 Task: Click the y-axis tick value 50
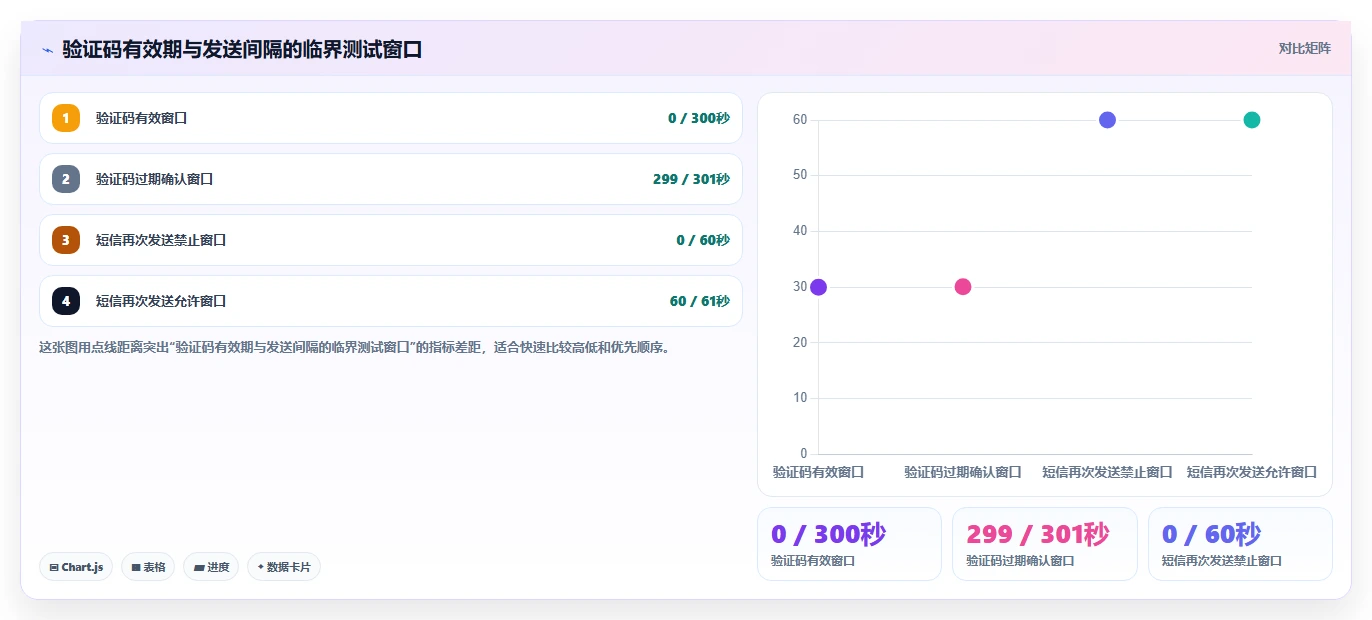point(800,175)
